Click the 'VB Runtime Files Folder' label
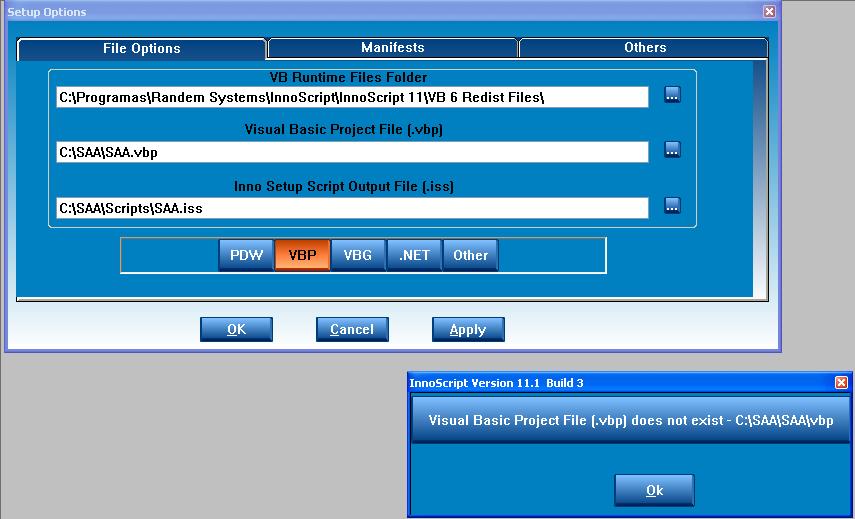855x519 pixels. click(348, 77)
